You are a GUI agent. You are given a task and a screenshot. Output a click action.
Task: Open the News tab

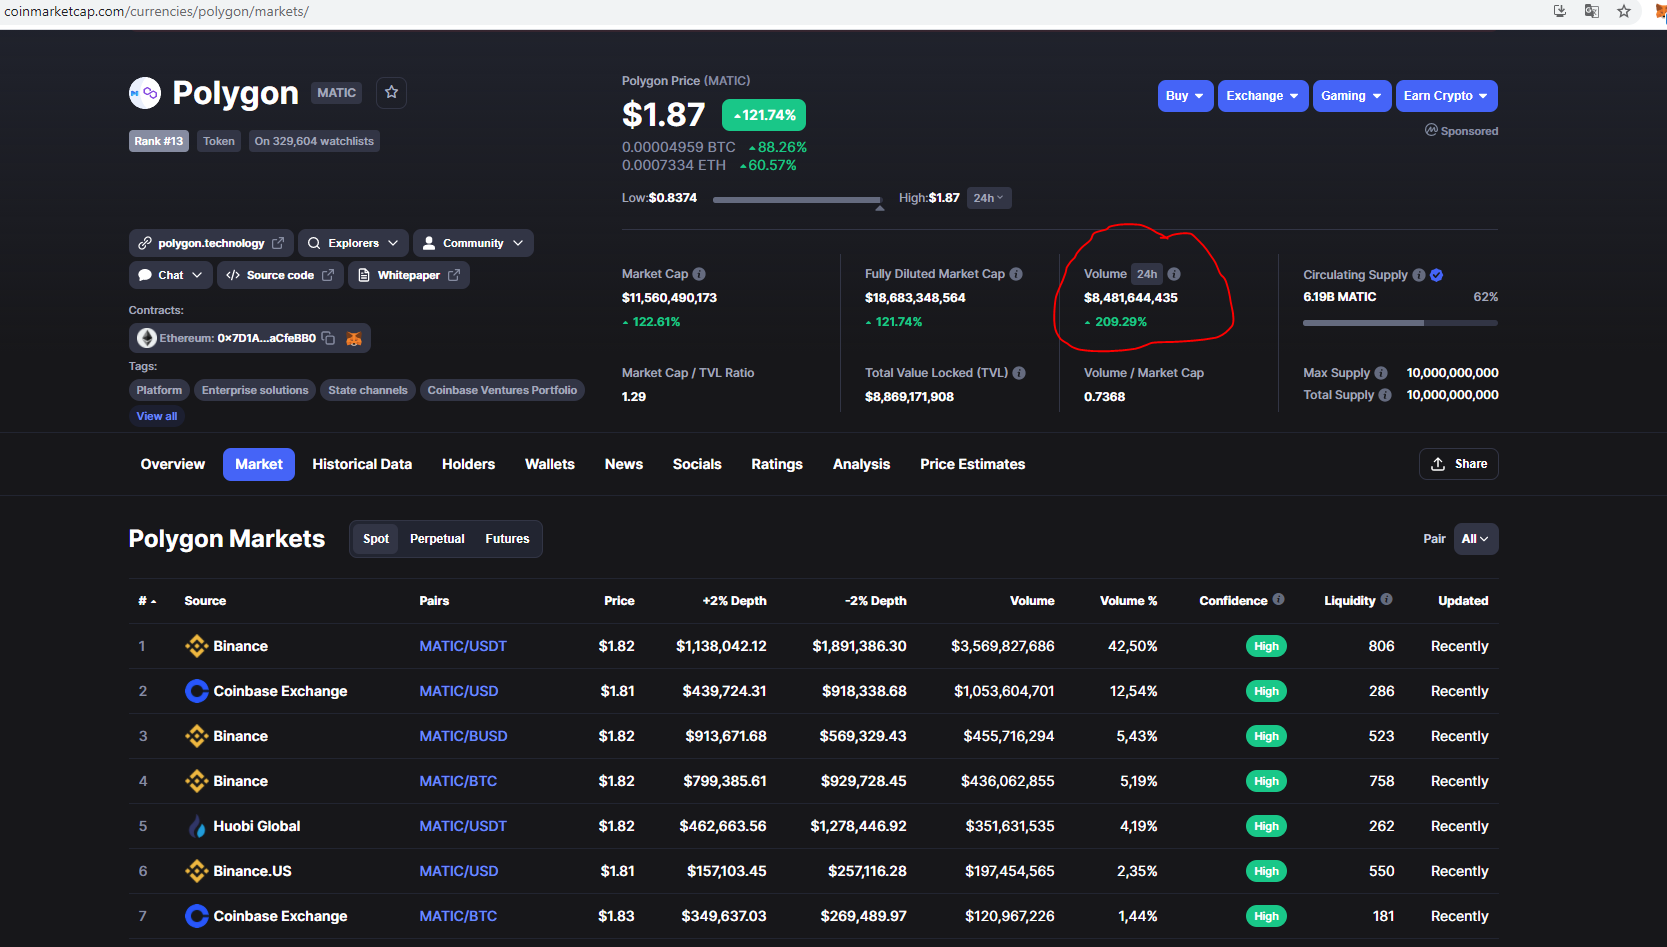click(624, 464)
